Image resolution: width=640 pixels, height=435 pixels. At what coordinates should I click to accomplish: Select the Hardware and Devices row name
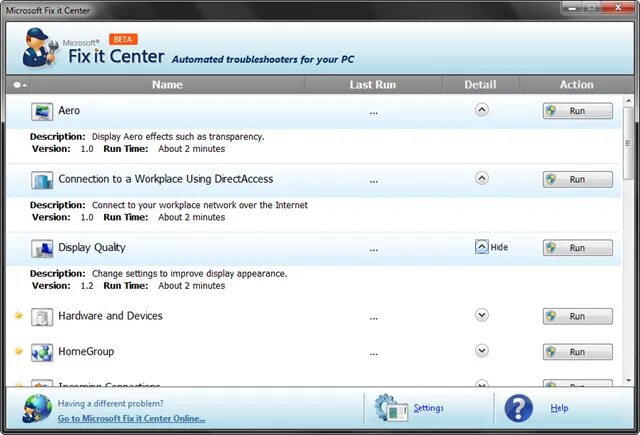coord(110,316)
